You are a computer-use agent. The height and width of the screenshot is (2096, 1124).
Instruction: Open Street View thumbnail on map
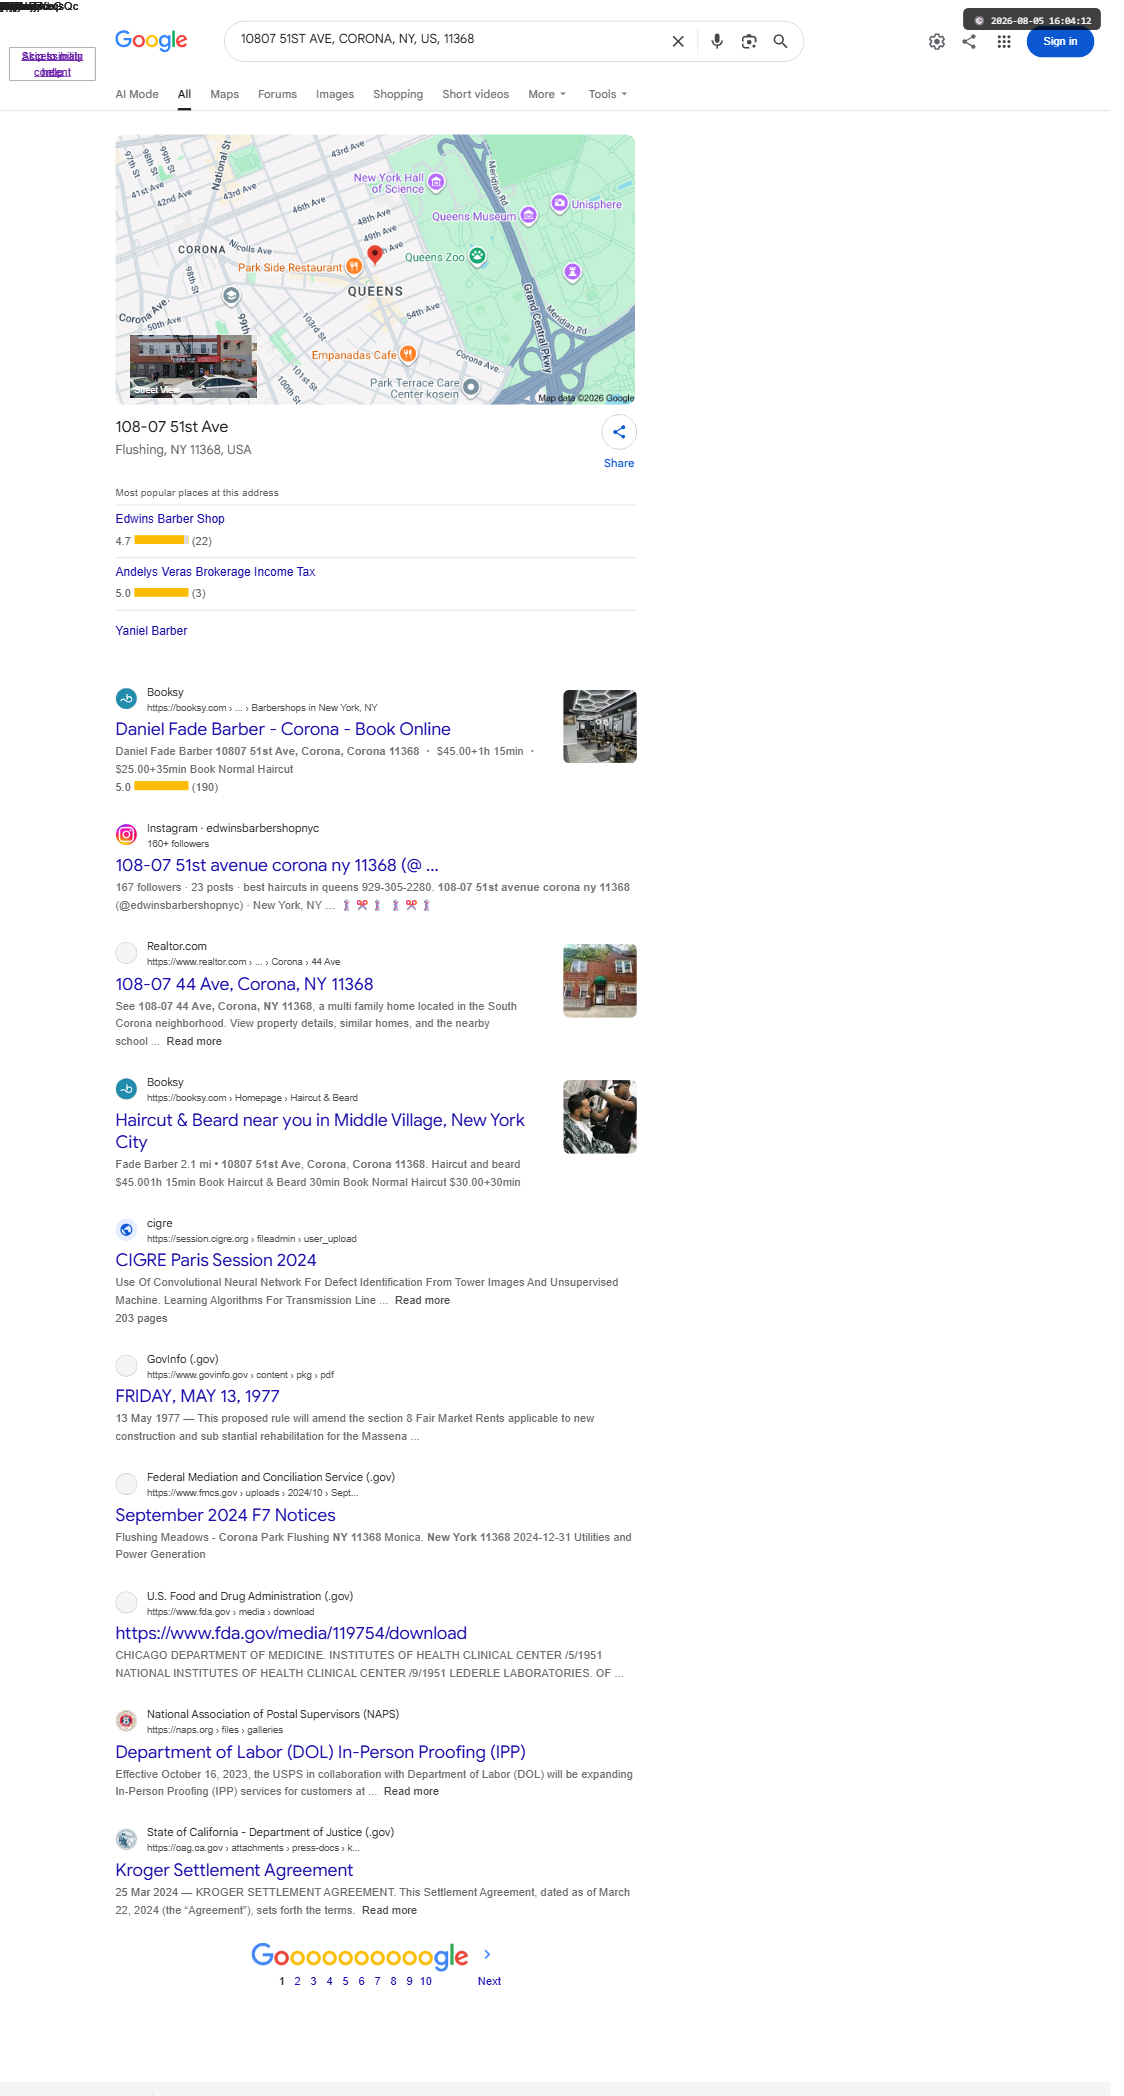point(193,367)
